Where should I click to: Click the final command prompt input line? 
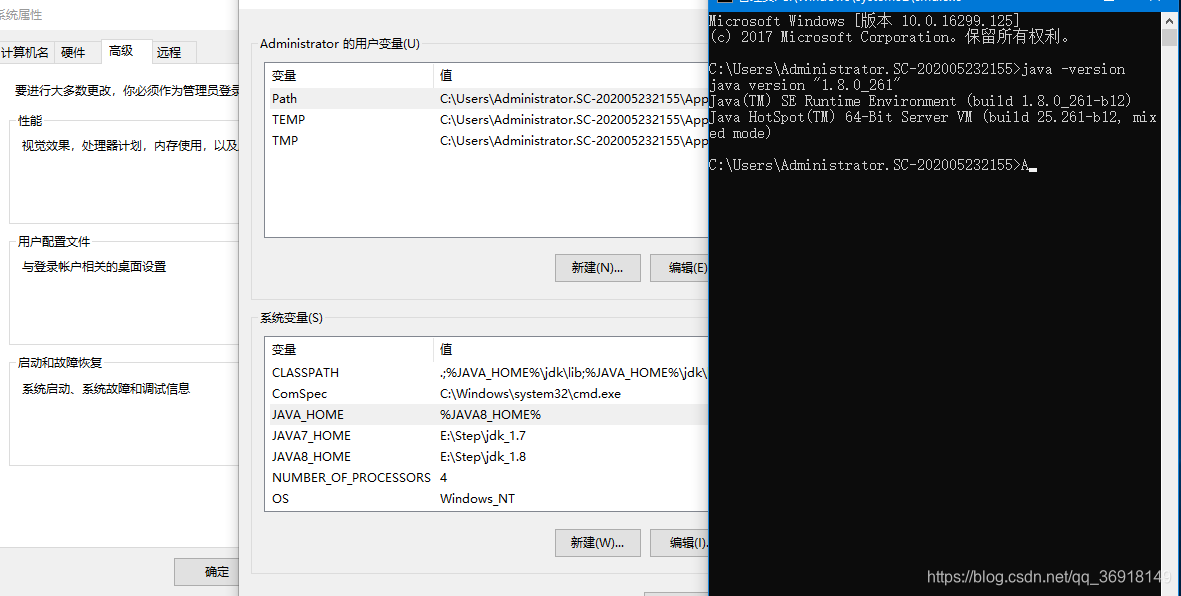873,165
